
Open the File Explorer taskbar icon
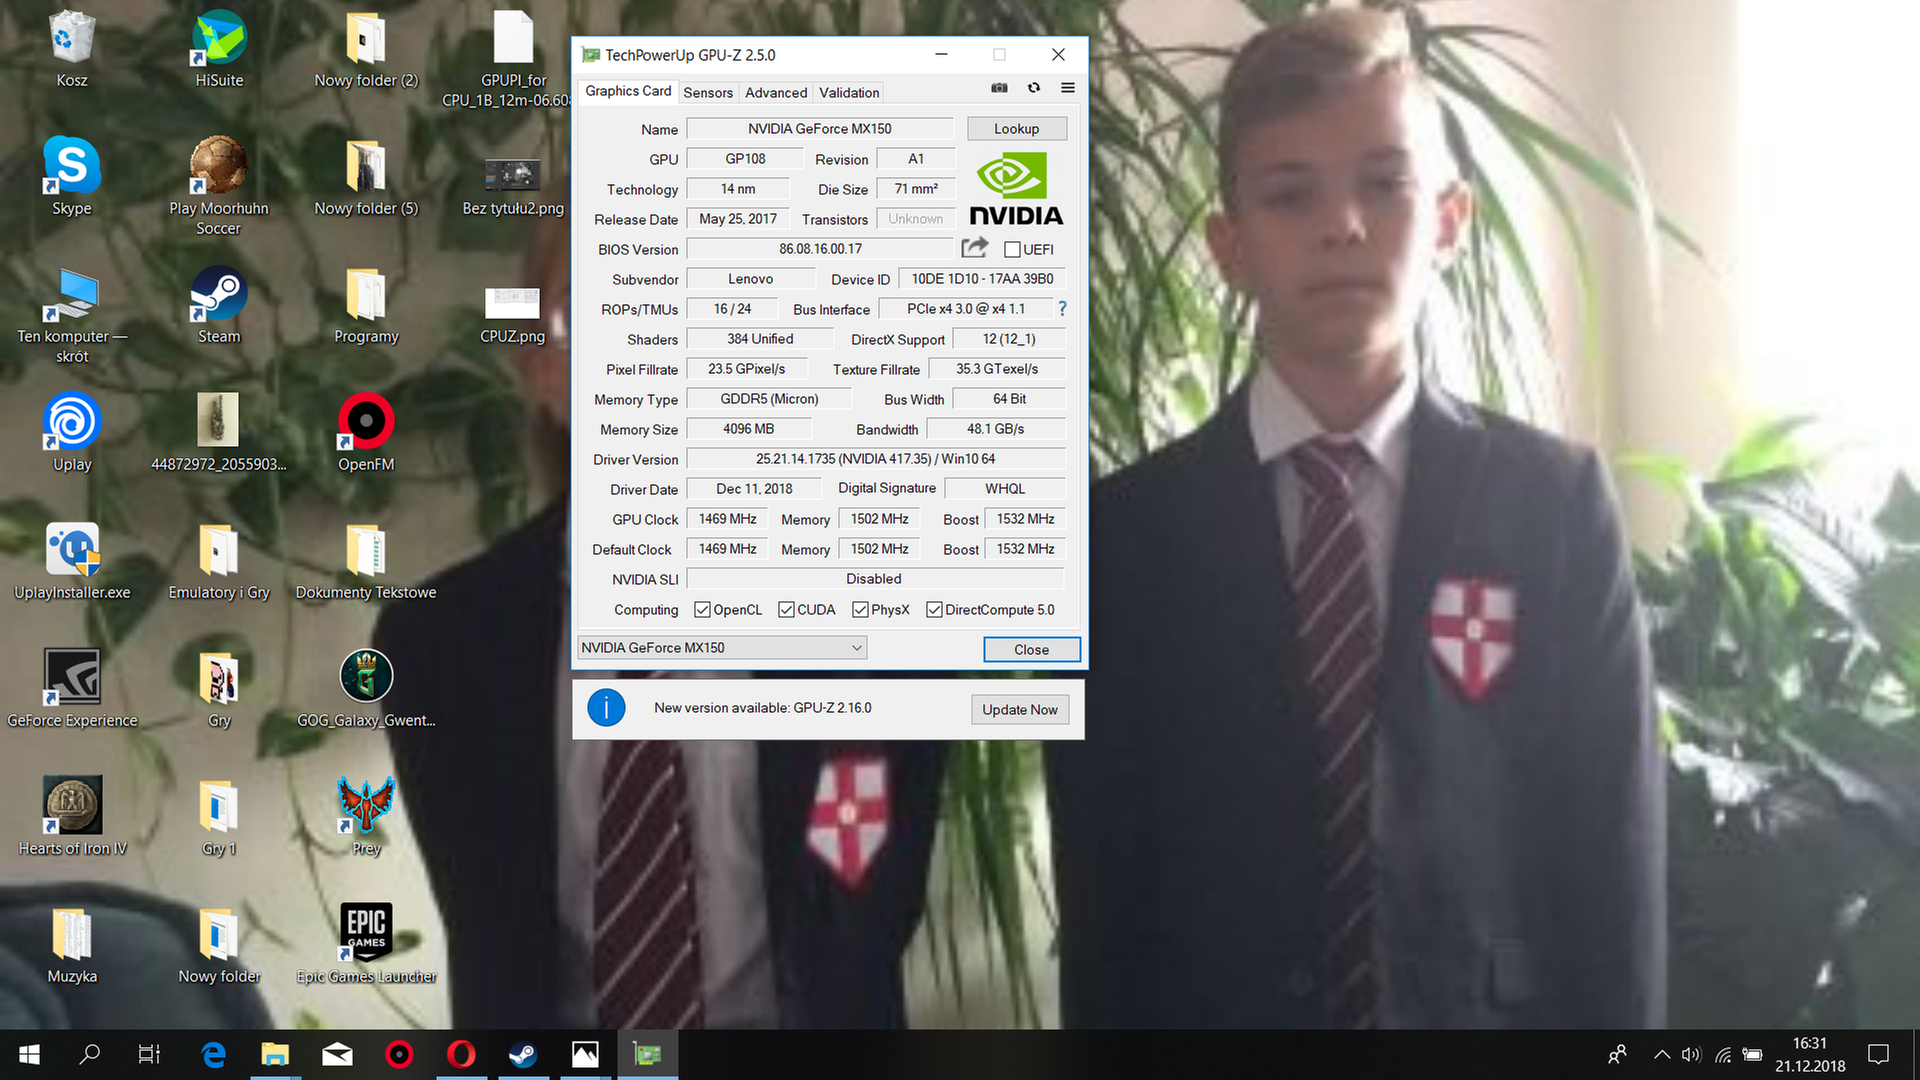pyautogui.click(x=275, y=1054)
